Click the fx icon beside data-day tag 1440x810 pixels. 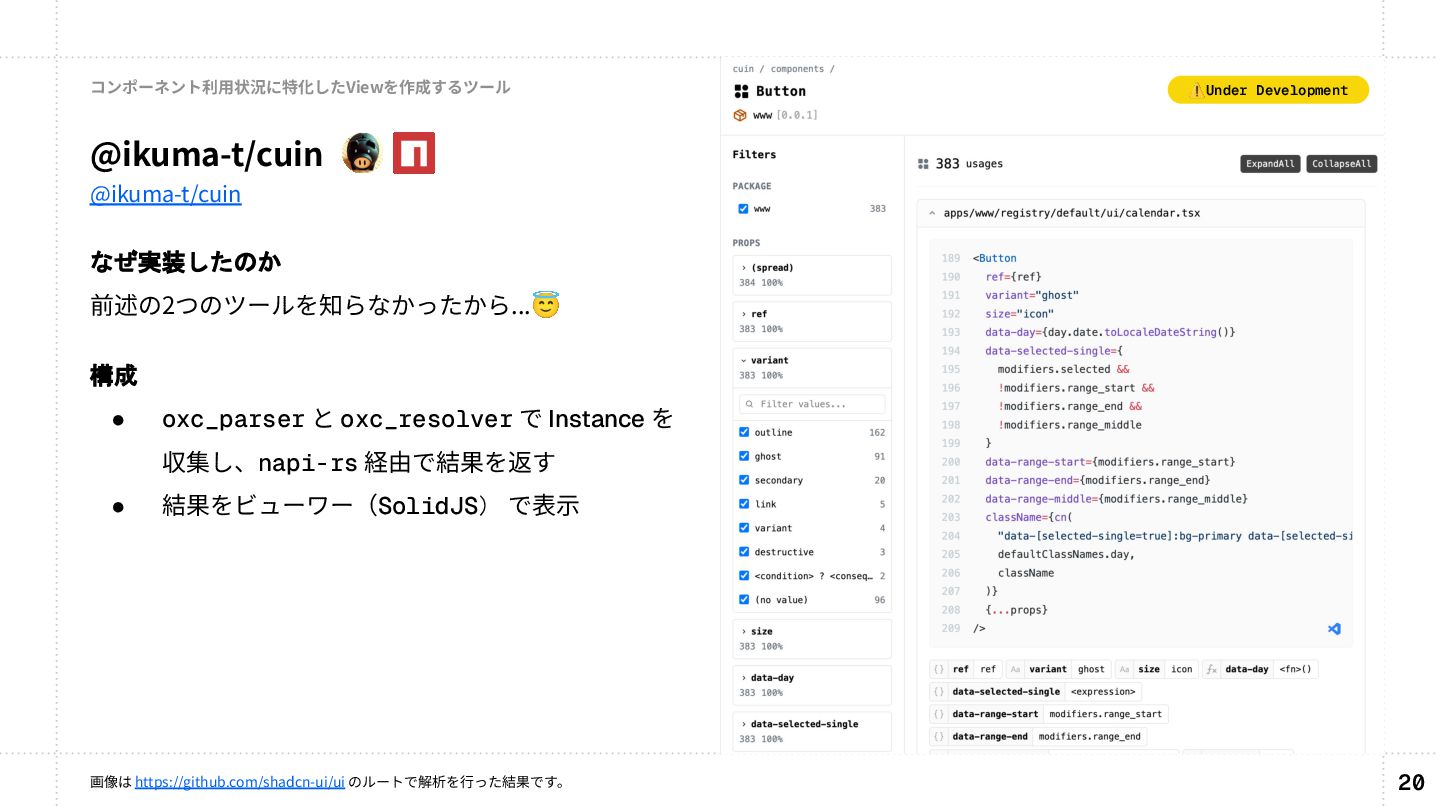pyautogui.click(x=1210, y=669)
